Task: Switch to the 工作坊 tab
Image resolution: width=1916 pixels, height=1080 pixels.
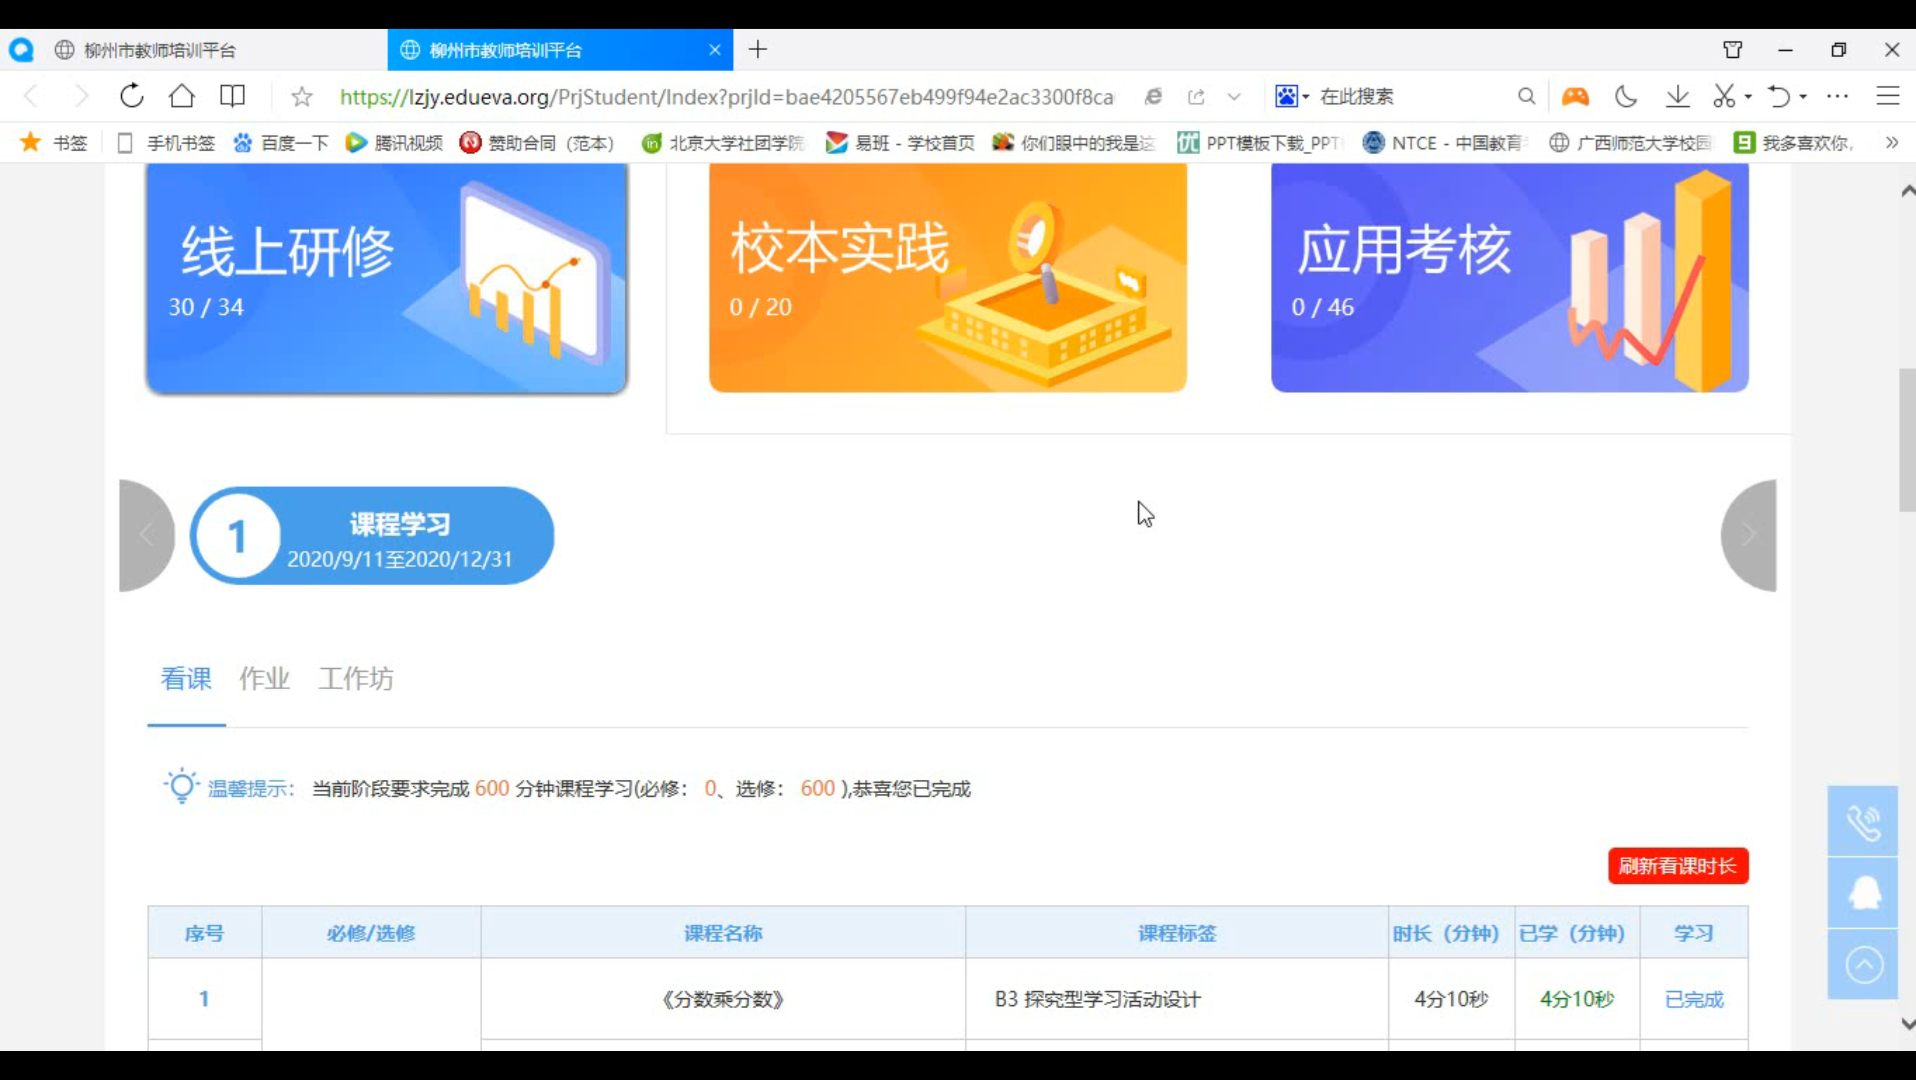Action: (355, 679)
